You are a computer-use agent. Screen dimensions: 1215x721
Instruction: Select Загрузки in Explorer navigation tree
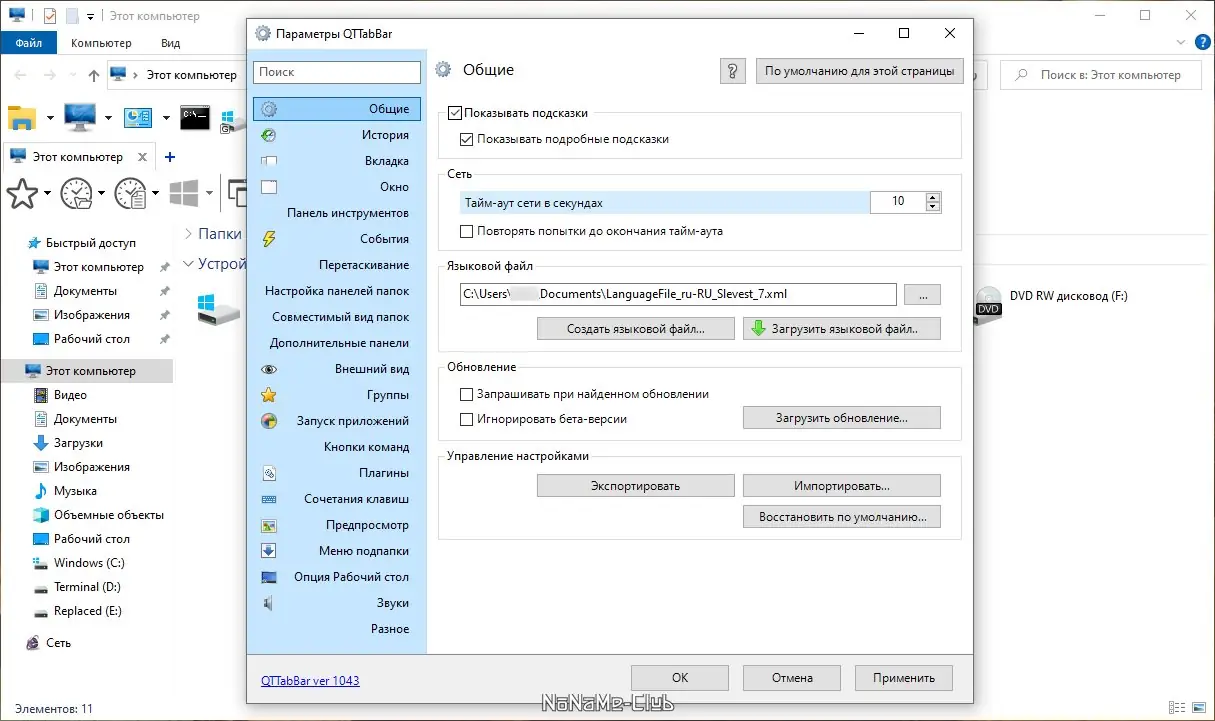pyautogui.click(x=78, y=443)
